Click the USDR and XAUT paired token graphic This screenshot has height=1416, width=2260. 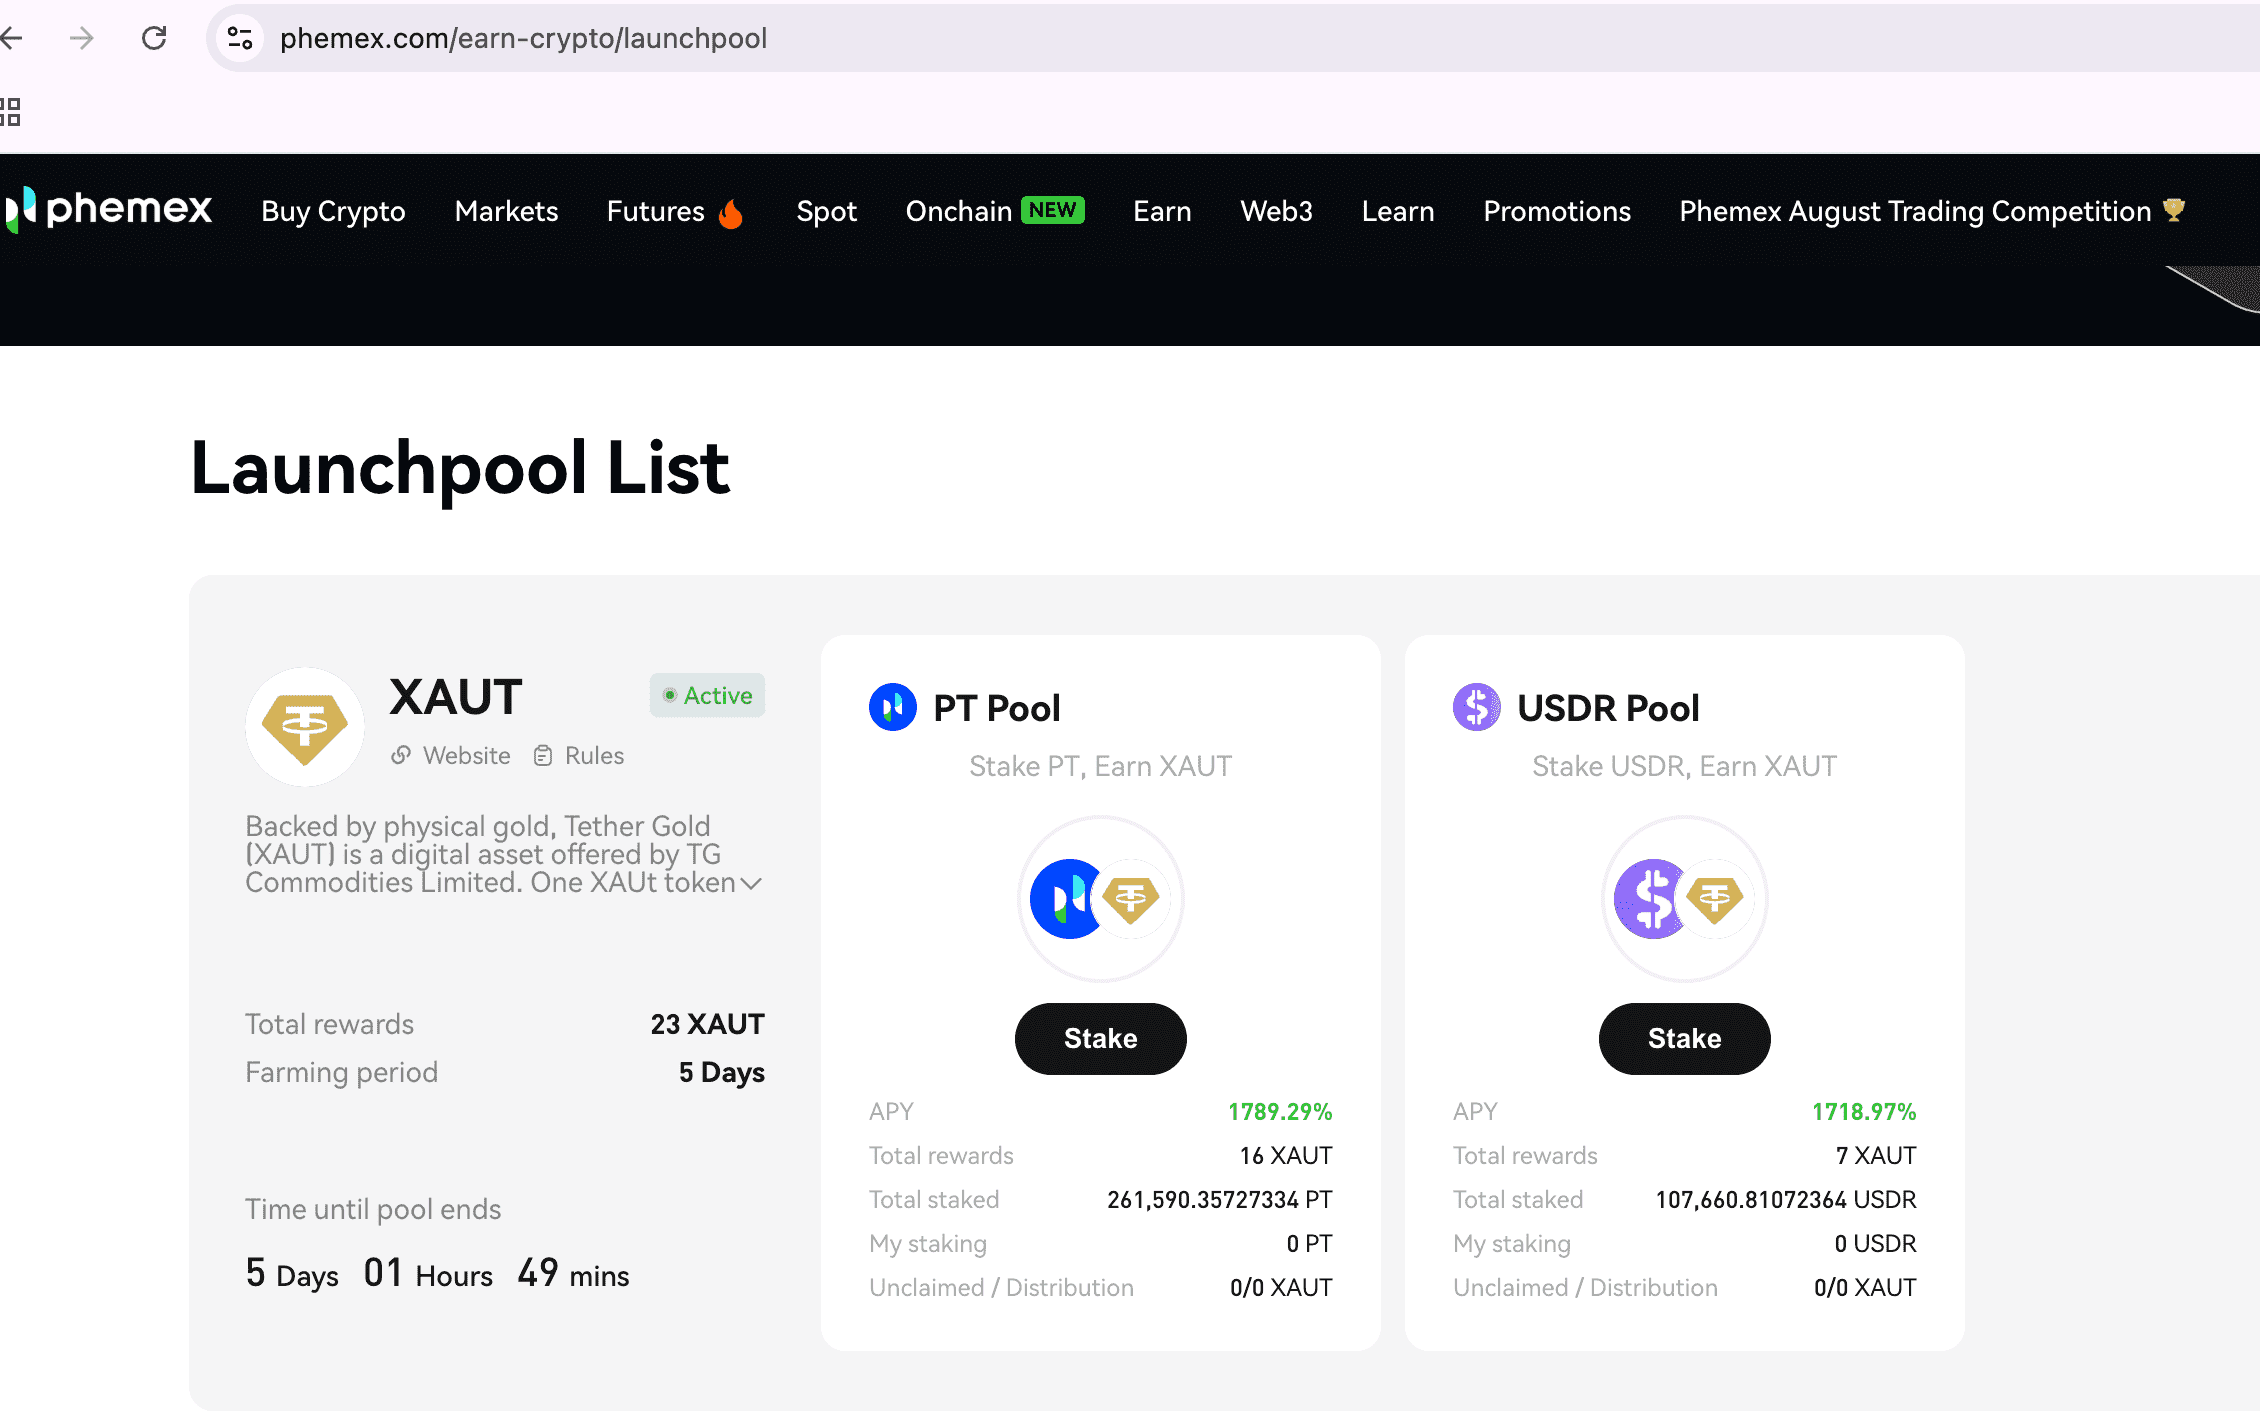(x=1685, y=898)
